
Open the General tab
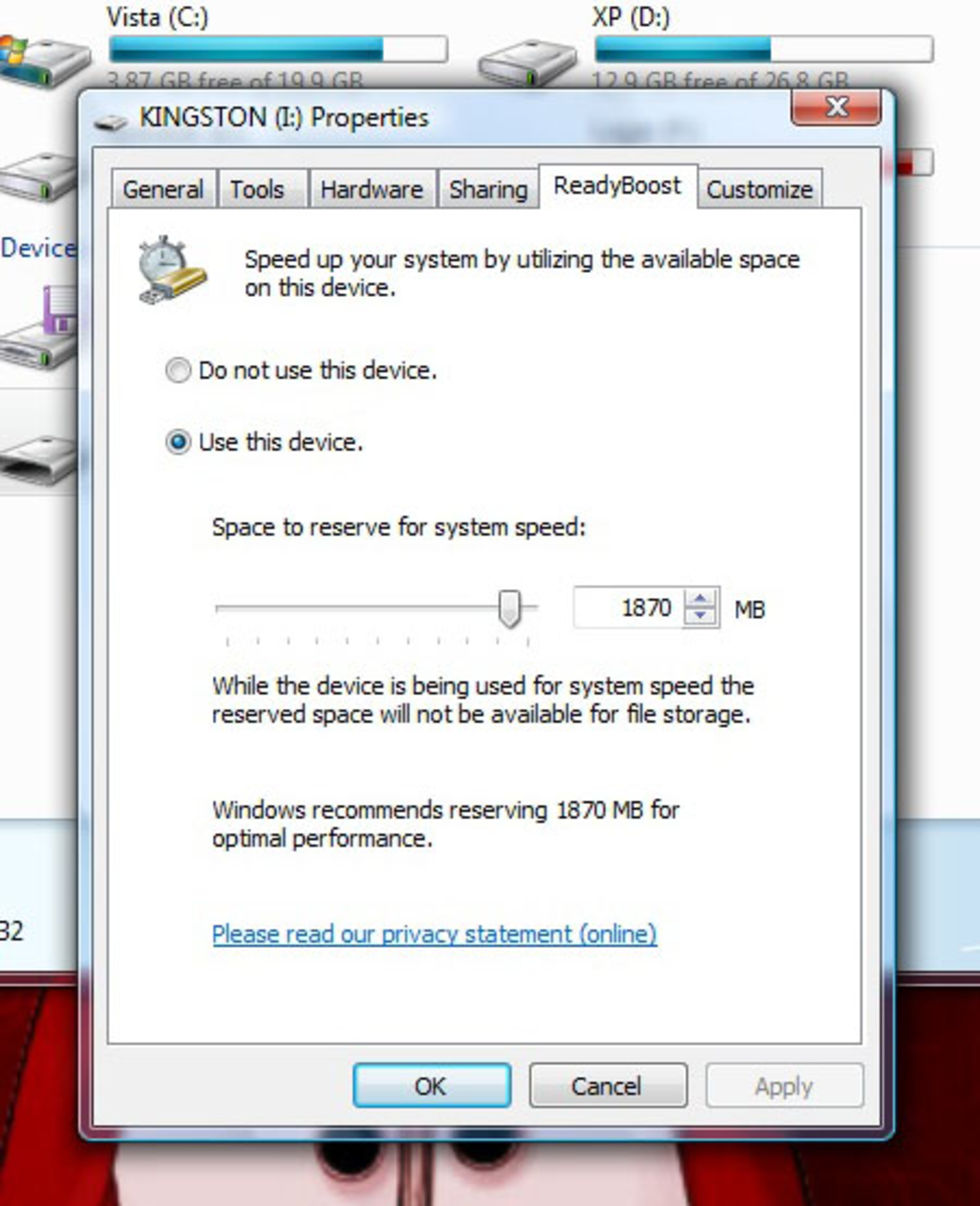163,189
